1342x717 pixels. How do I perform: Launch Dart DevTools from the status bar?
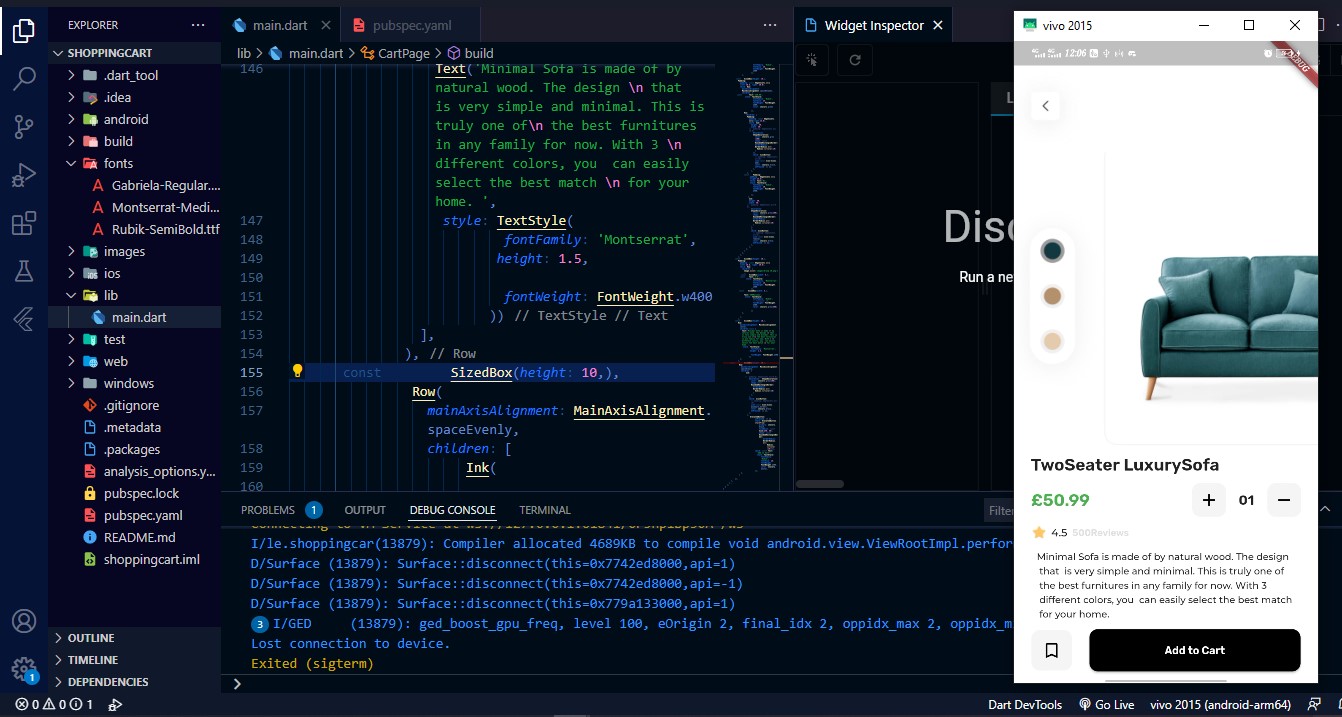(x=1025, y=704)
